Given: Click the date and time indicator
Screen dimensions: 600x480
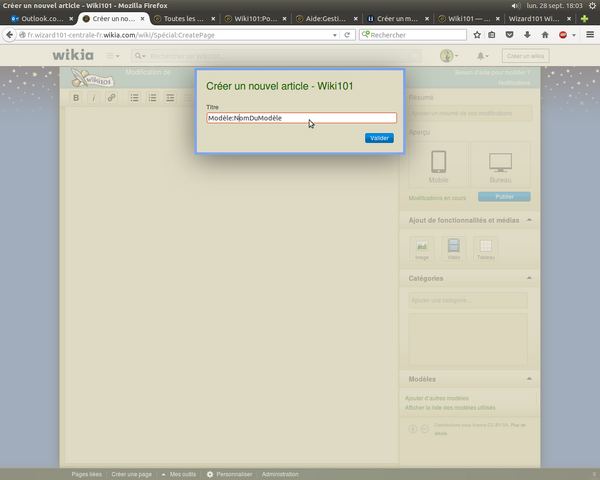Looking at the screenshot, I should (554, 6).
